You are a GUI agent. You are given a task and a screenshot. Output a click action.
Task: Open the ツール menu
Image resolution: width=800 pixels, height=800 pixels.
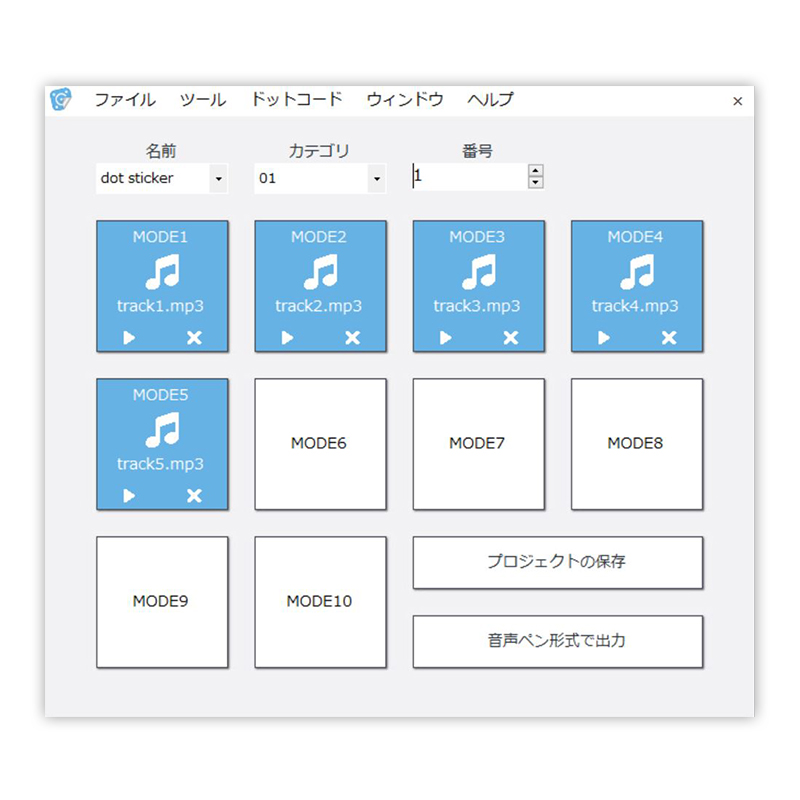[x=203, y=99]
